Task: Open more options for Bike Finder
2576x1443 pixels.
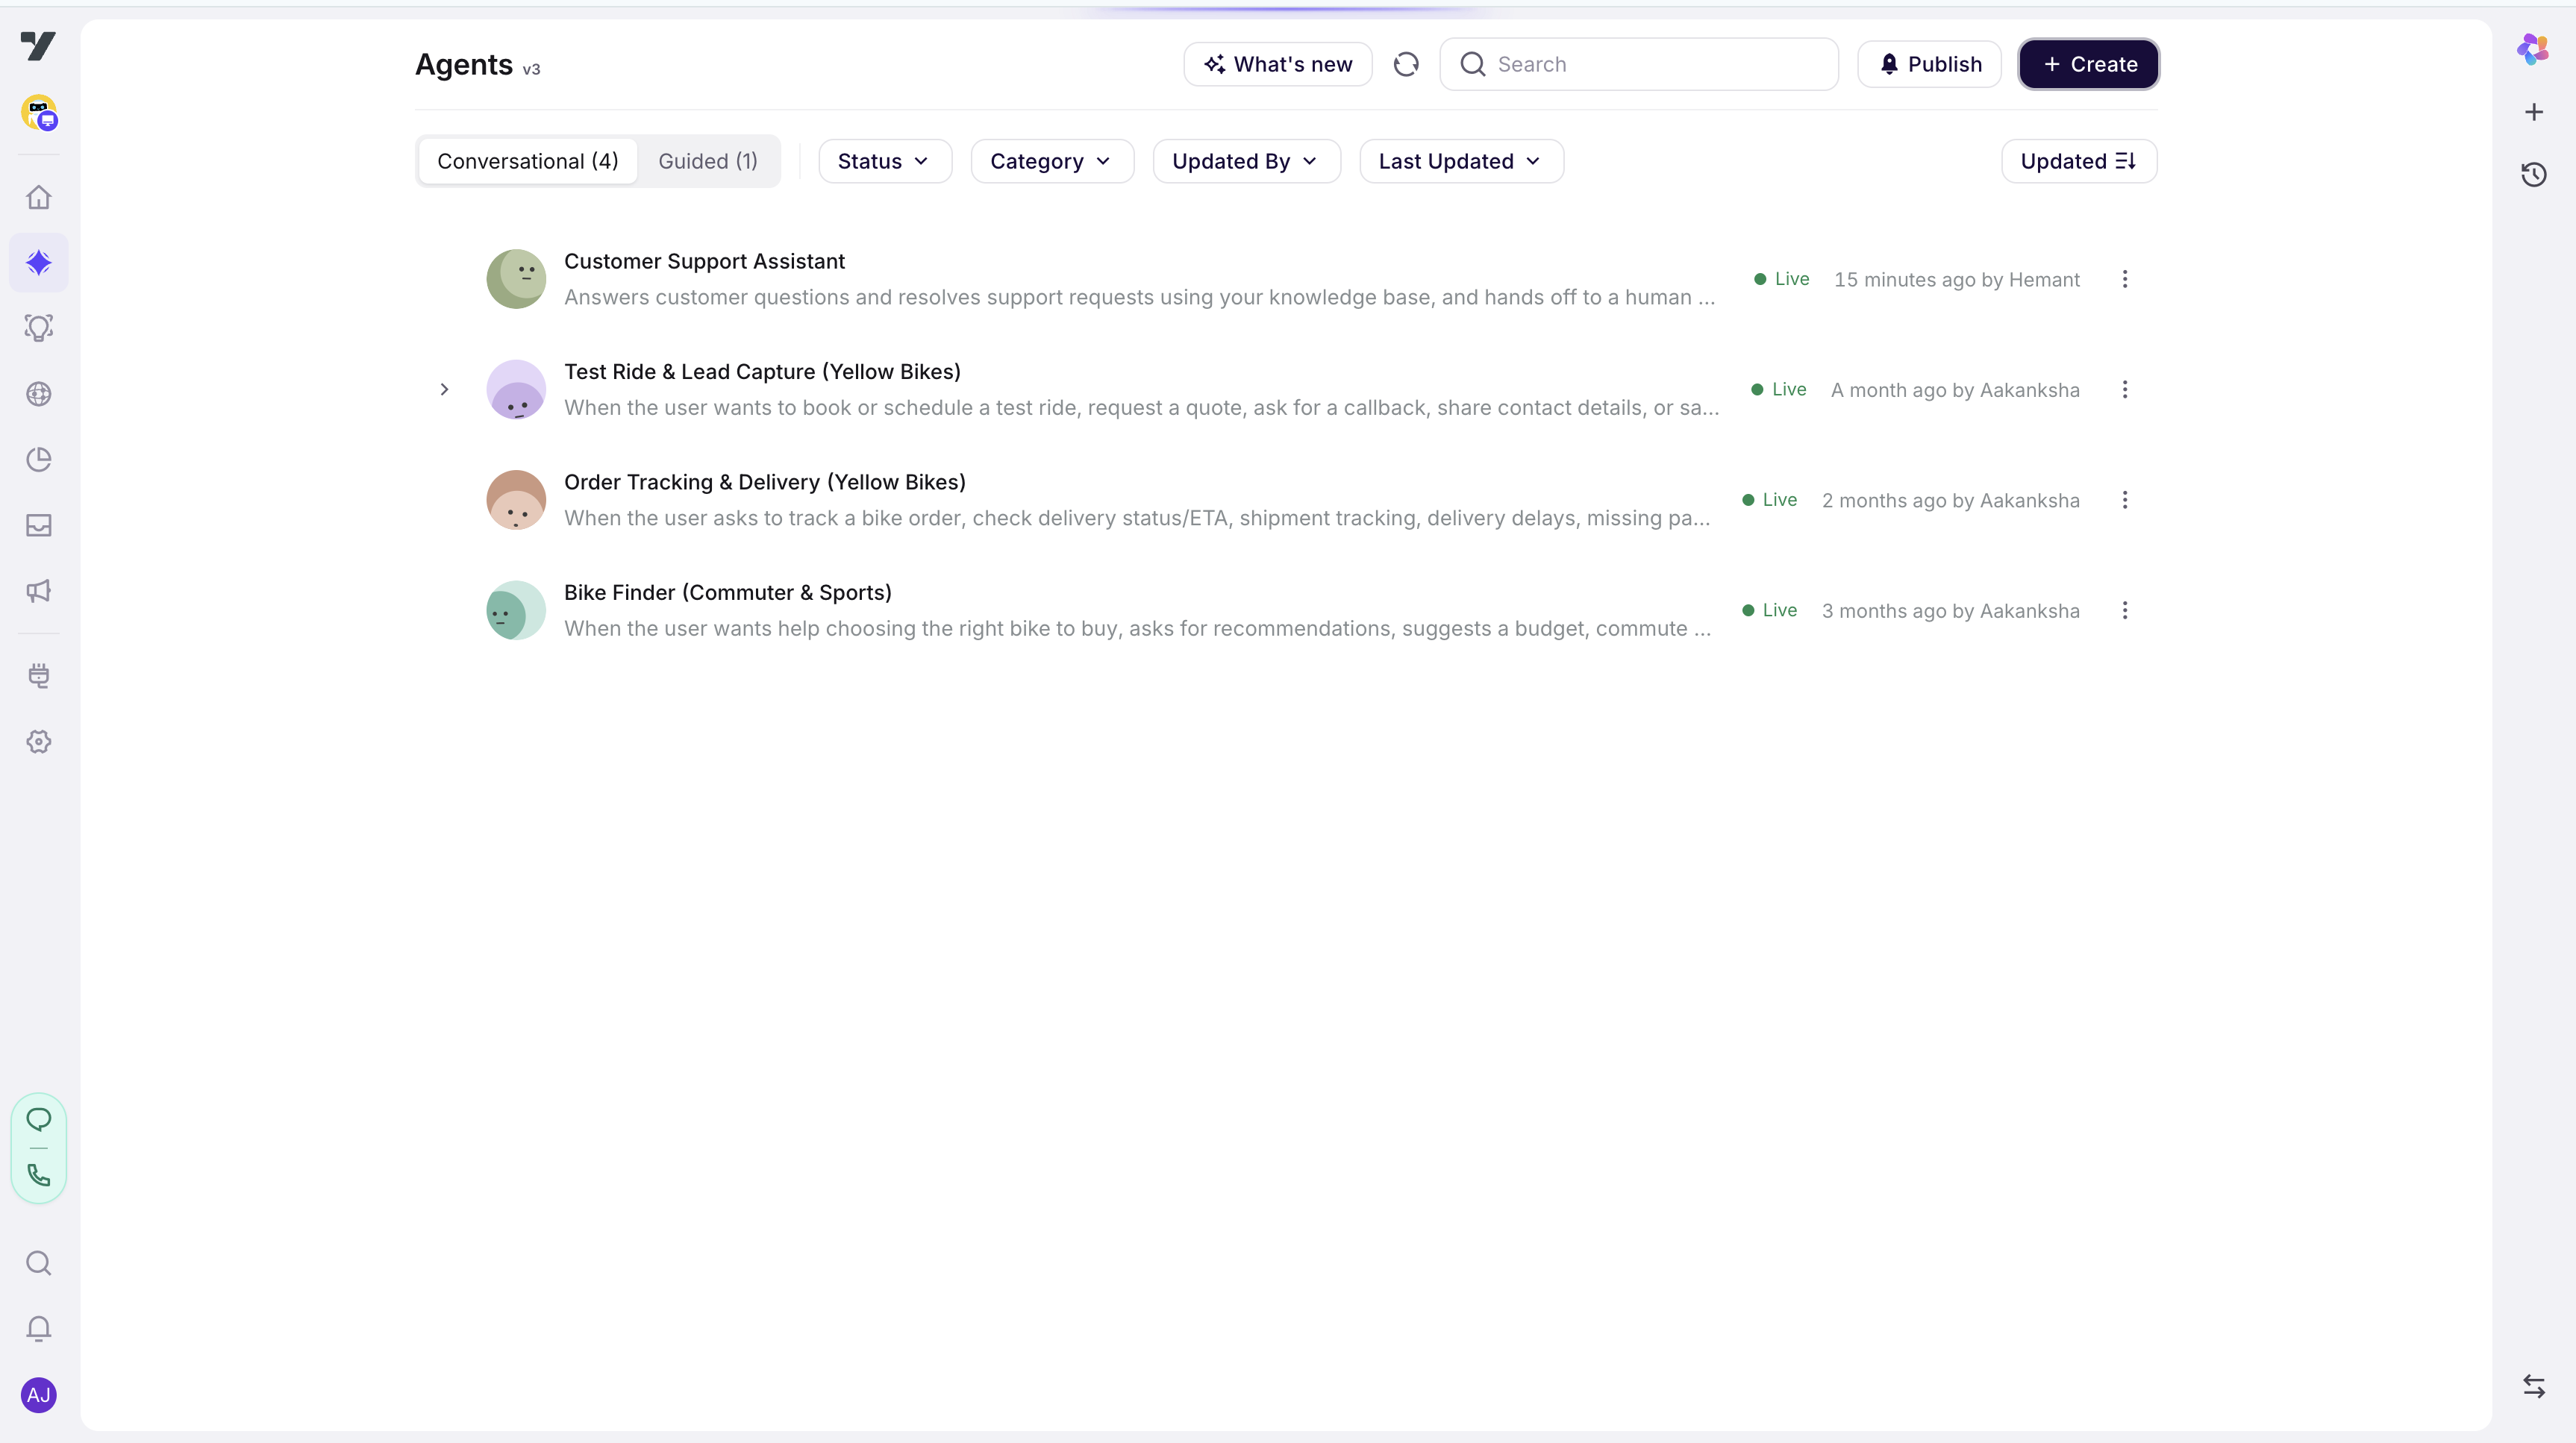Action: [2125, 610]
